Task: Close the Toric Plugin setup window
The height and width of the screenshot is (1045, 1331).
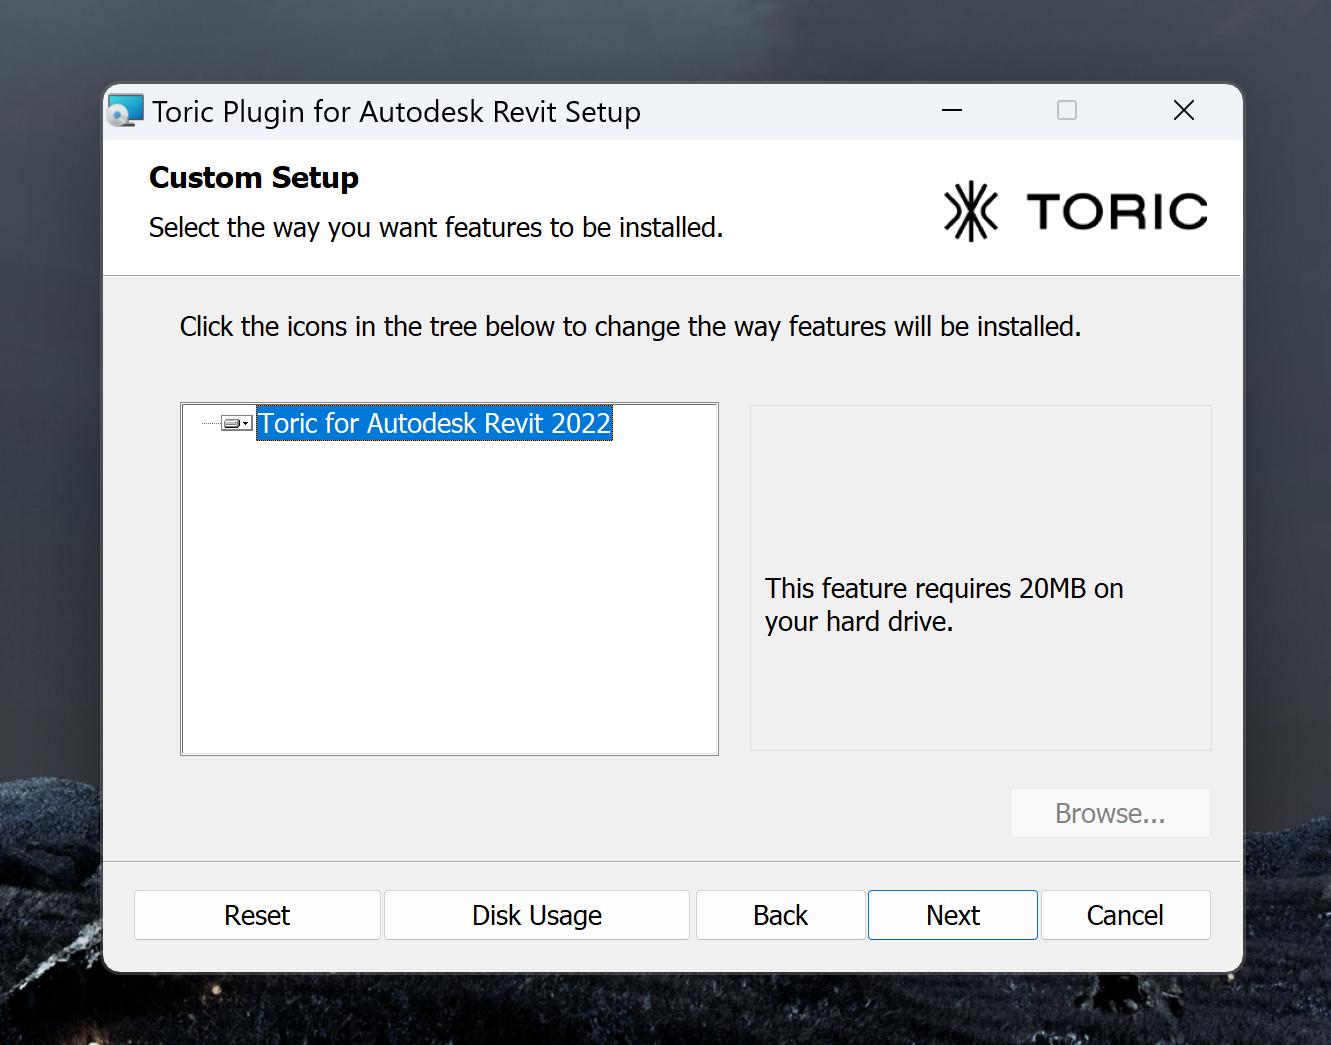Action: [1183, 110]
